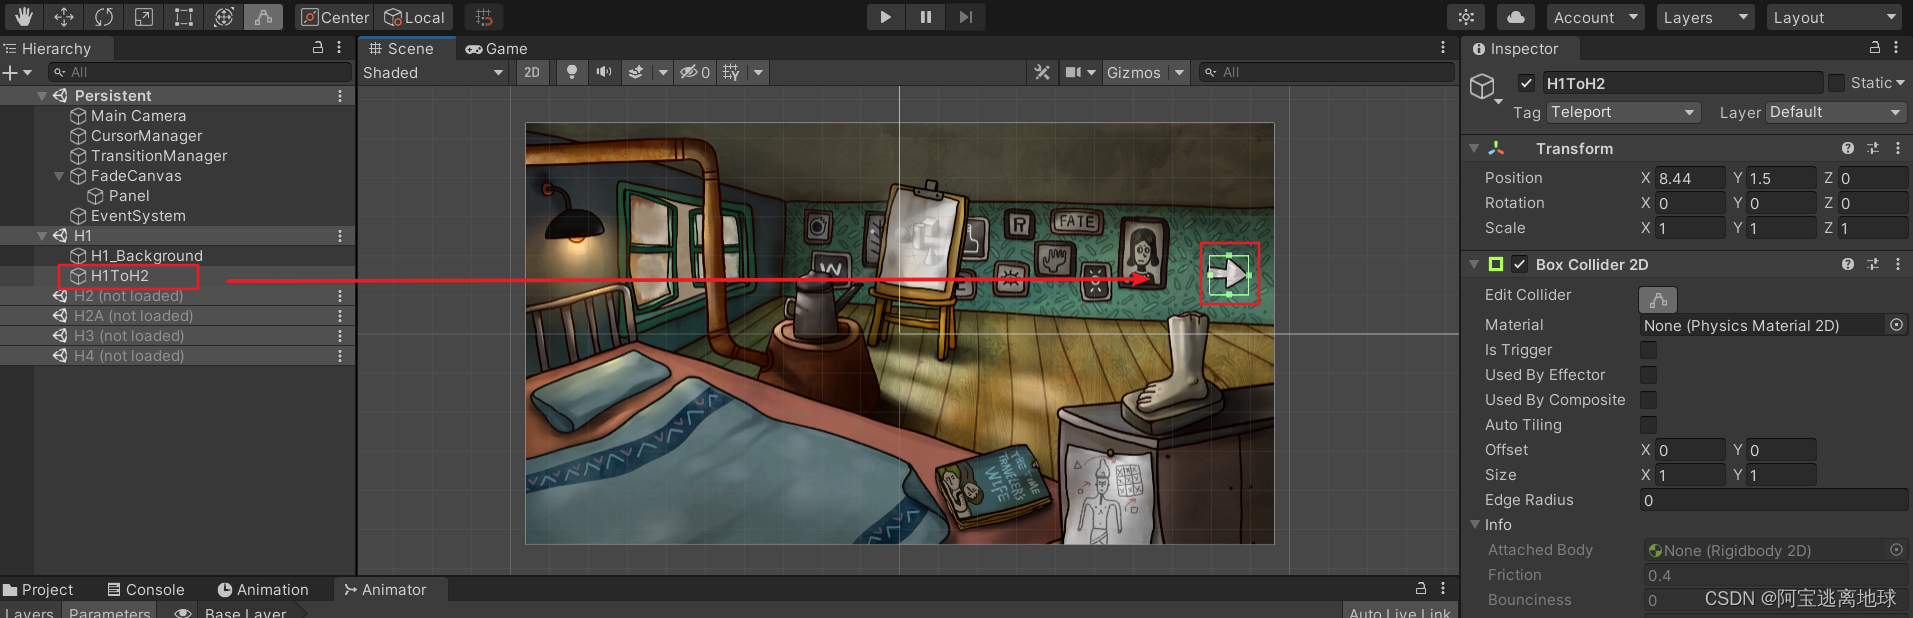Enable Used By Effector checkbox

tap(1648, 375)
